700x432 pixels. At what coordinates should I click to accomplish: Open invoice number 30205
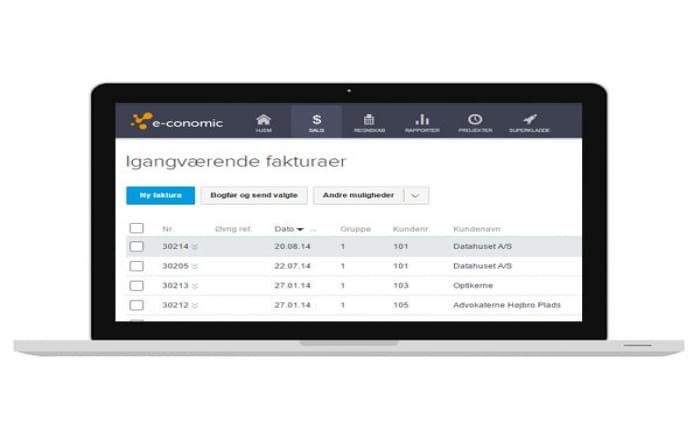click(175, 266)
